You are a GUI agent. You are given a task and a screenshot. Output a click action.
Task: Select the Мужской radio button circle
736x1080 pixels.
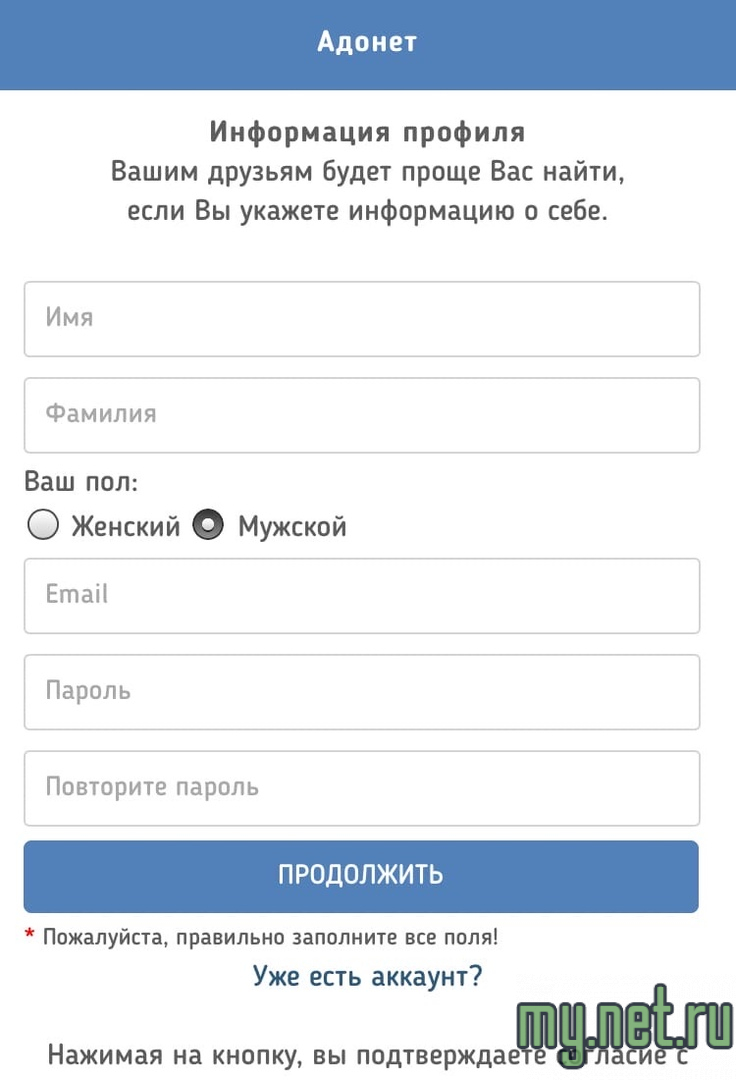(208, 525)
